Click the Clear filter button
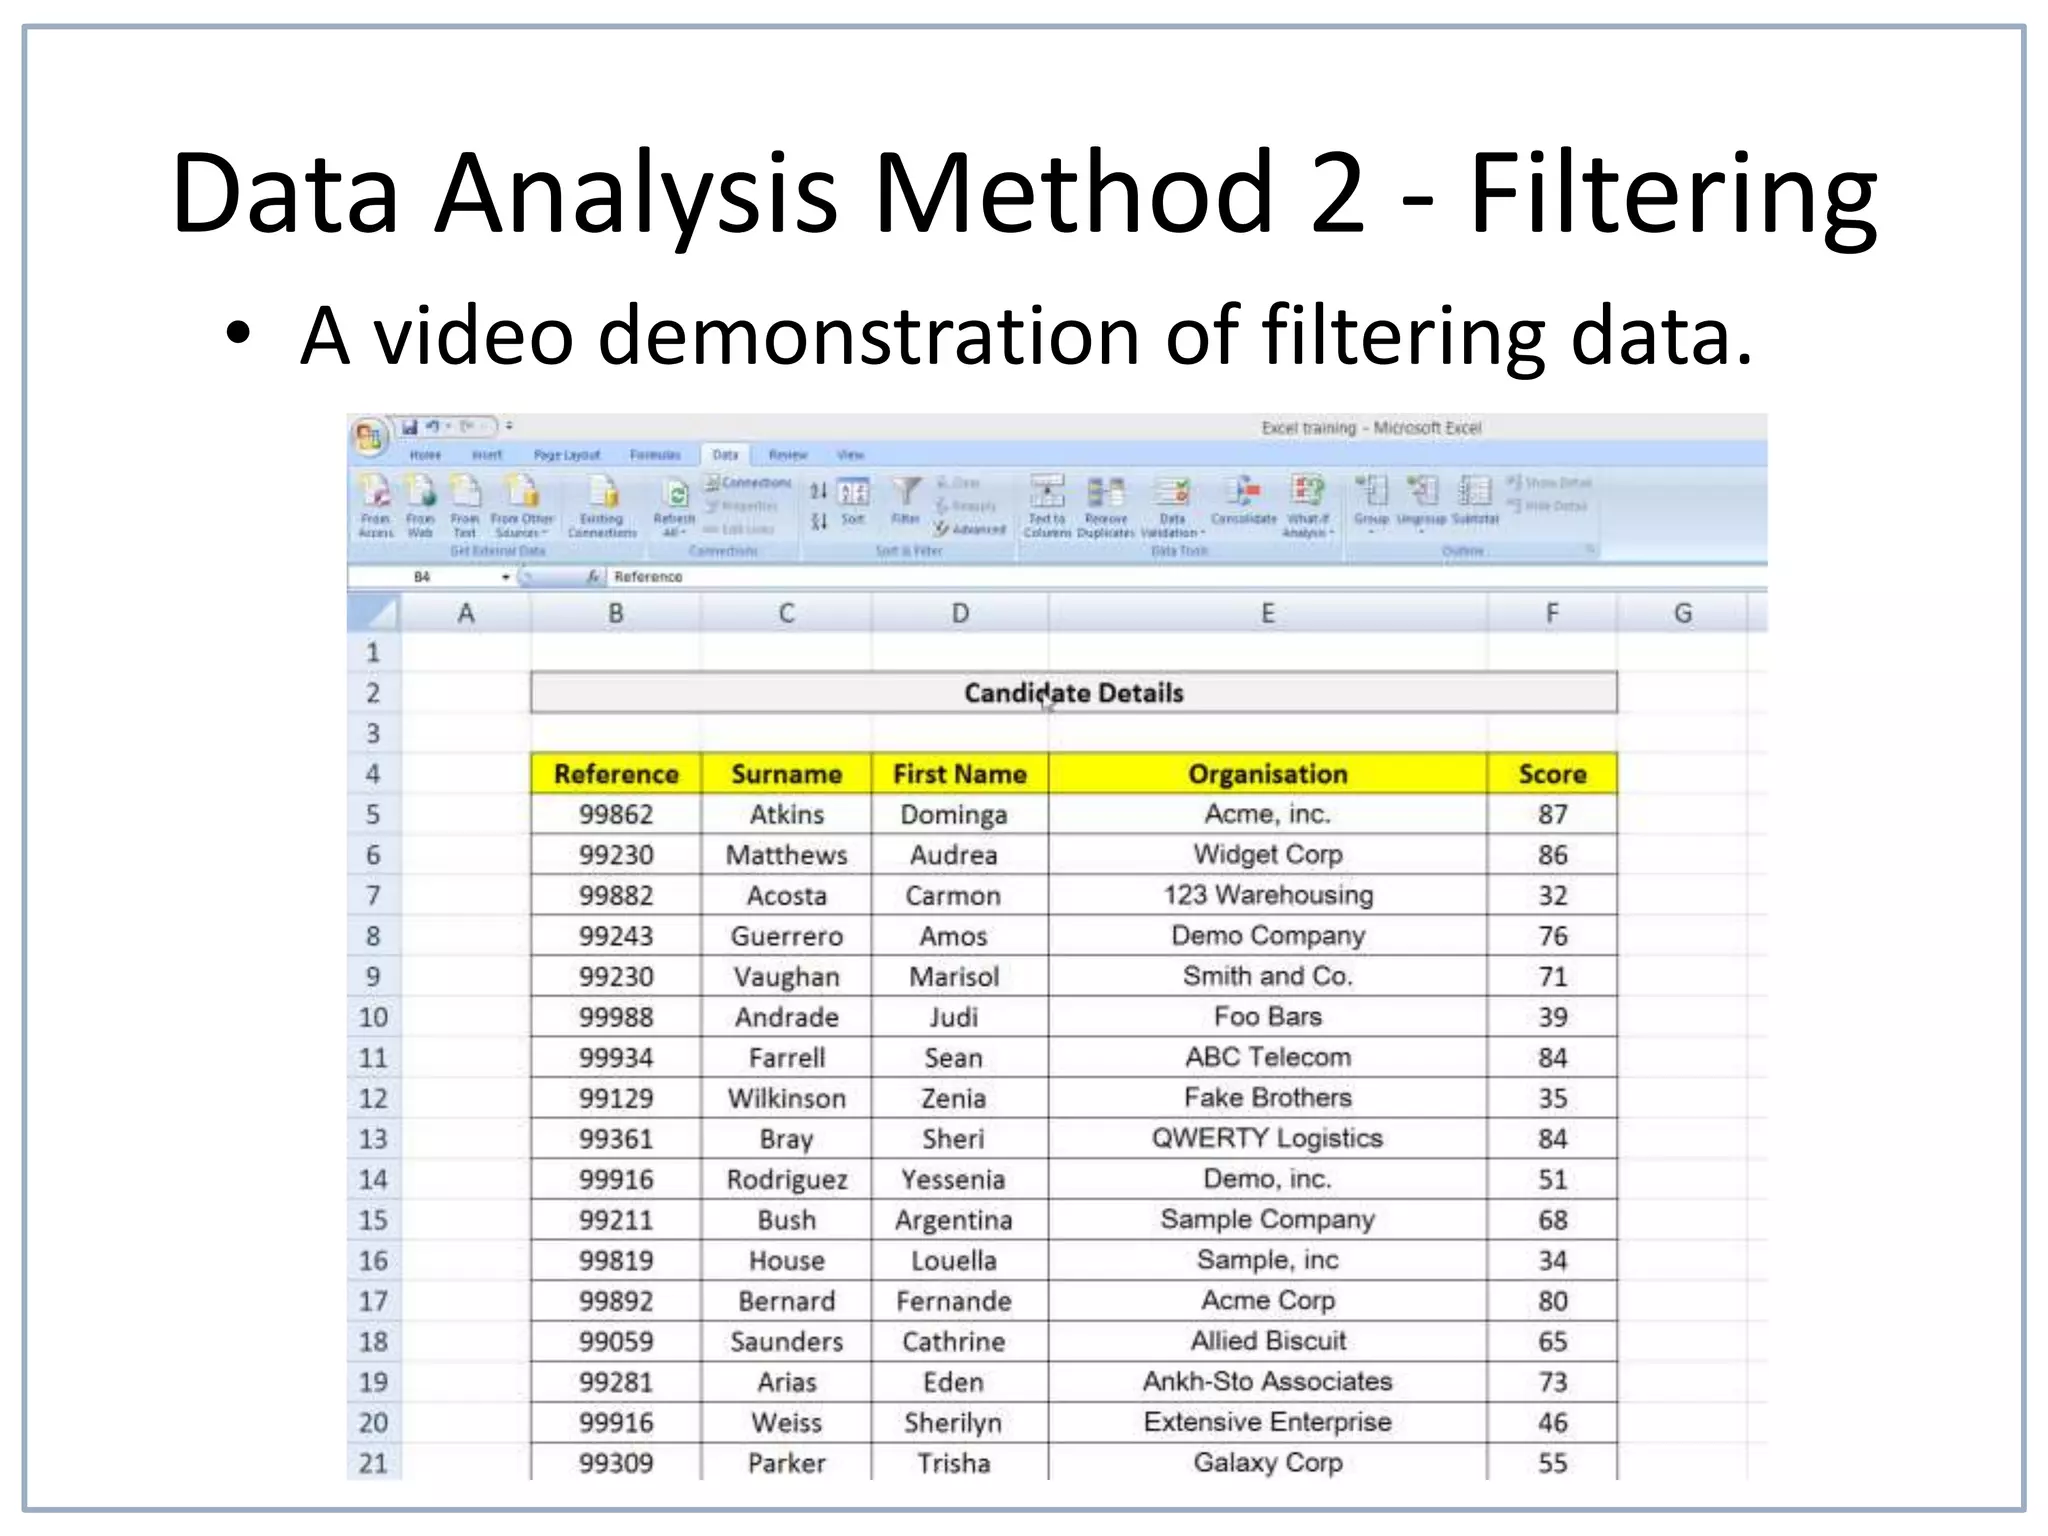Viewport: 2048px width, 1536px height. (x=958, y=483)
